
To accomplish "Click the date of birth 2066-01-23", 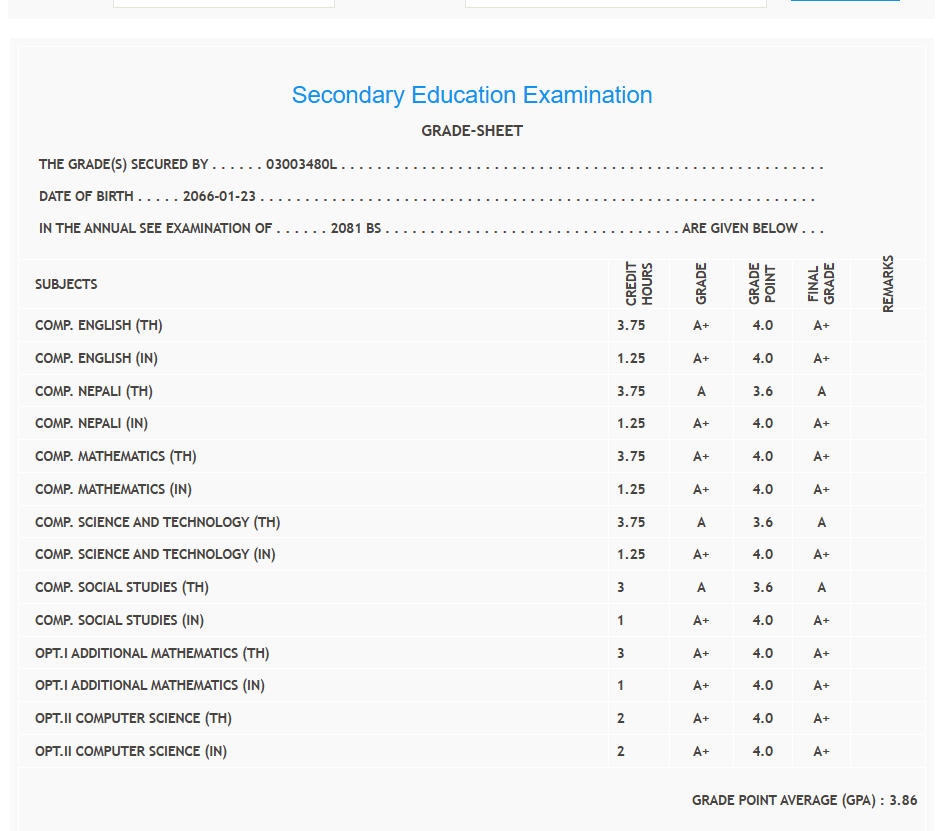I will pyautogui.click(x=219, y=196).
